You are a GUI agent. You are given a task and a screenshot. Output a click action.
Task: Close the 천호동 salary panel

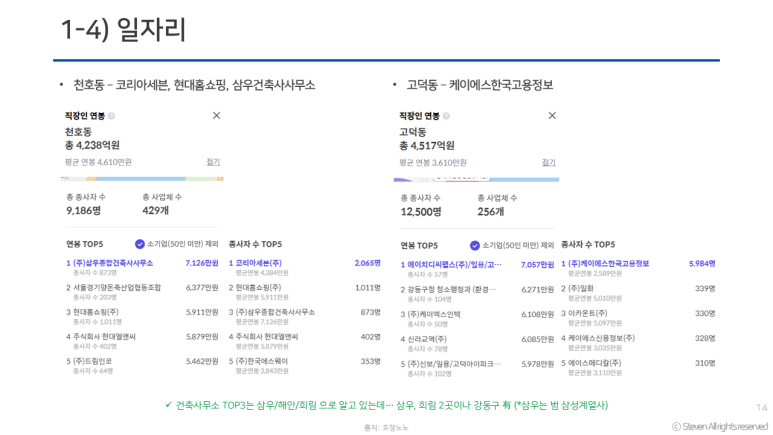(216, 115)
